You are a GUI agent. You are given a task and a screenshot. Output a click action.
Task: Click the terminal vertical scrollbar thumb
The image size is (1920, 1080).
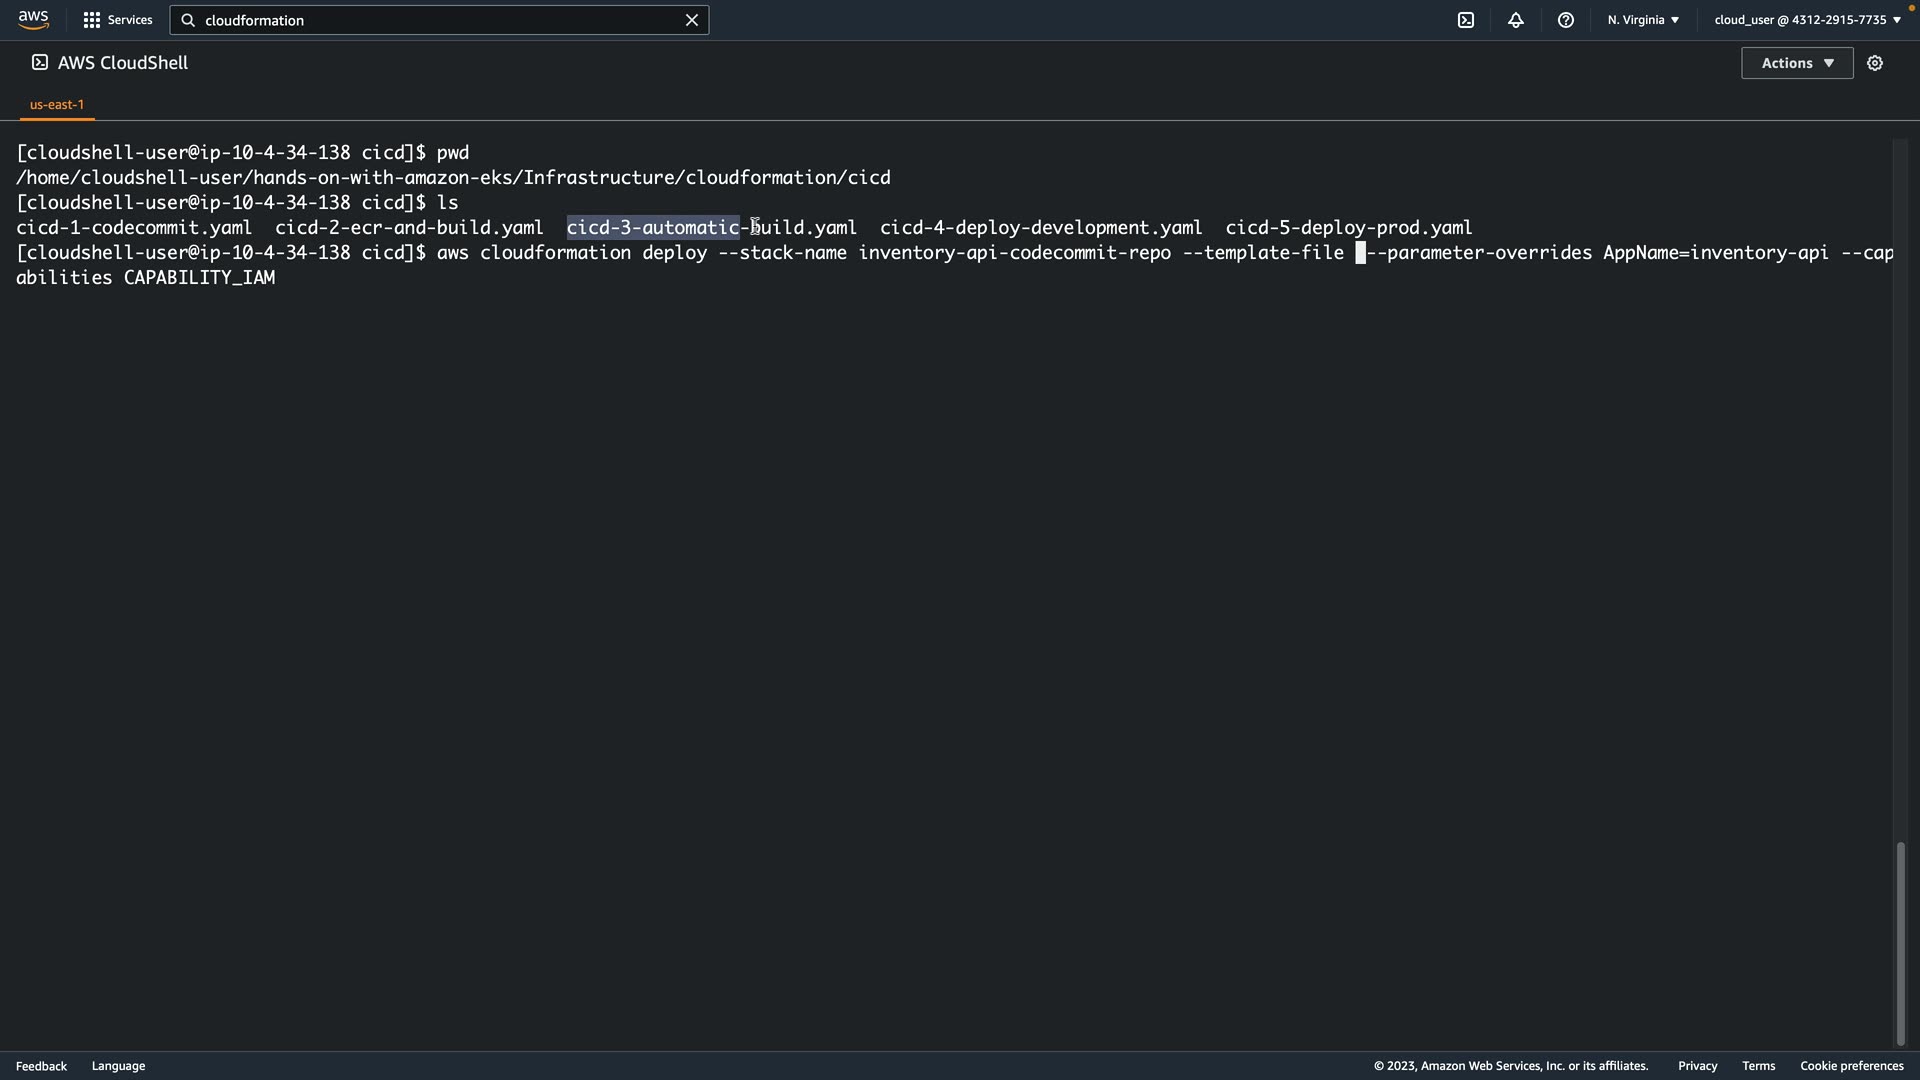[1900, 943]
